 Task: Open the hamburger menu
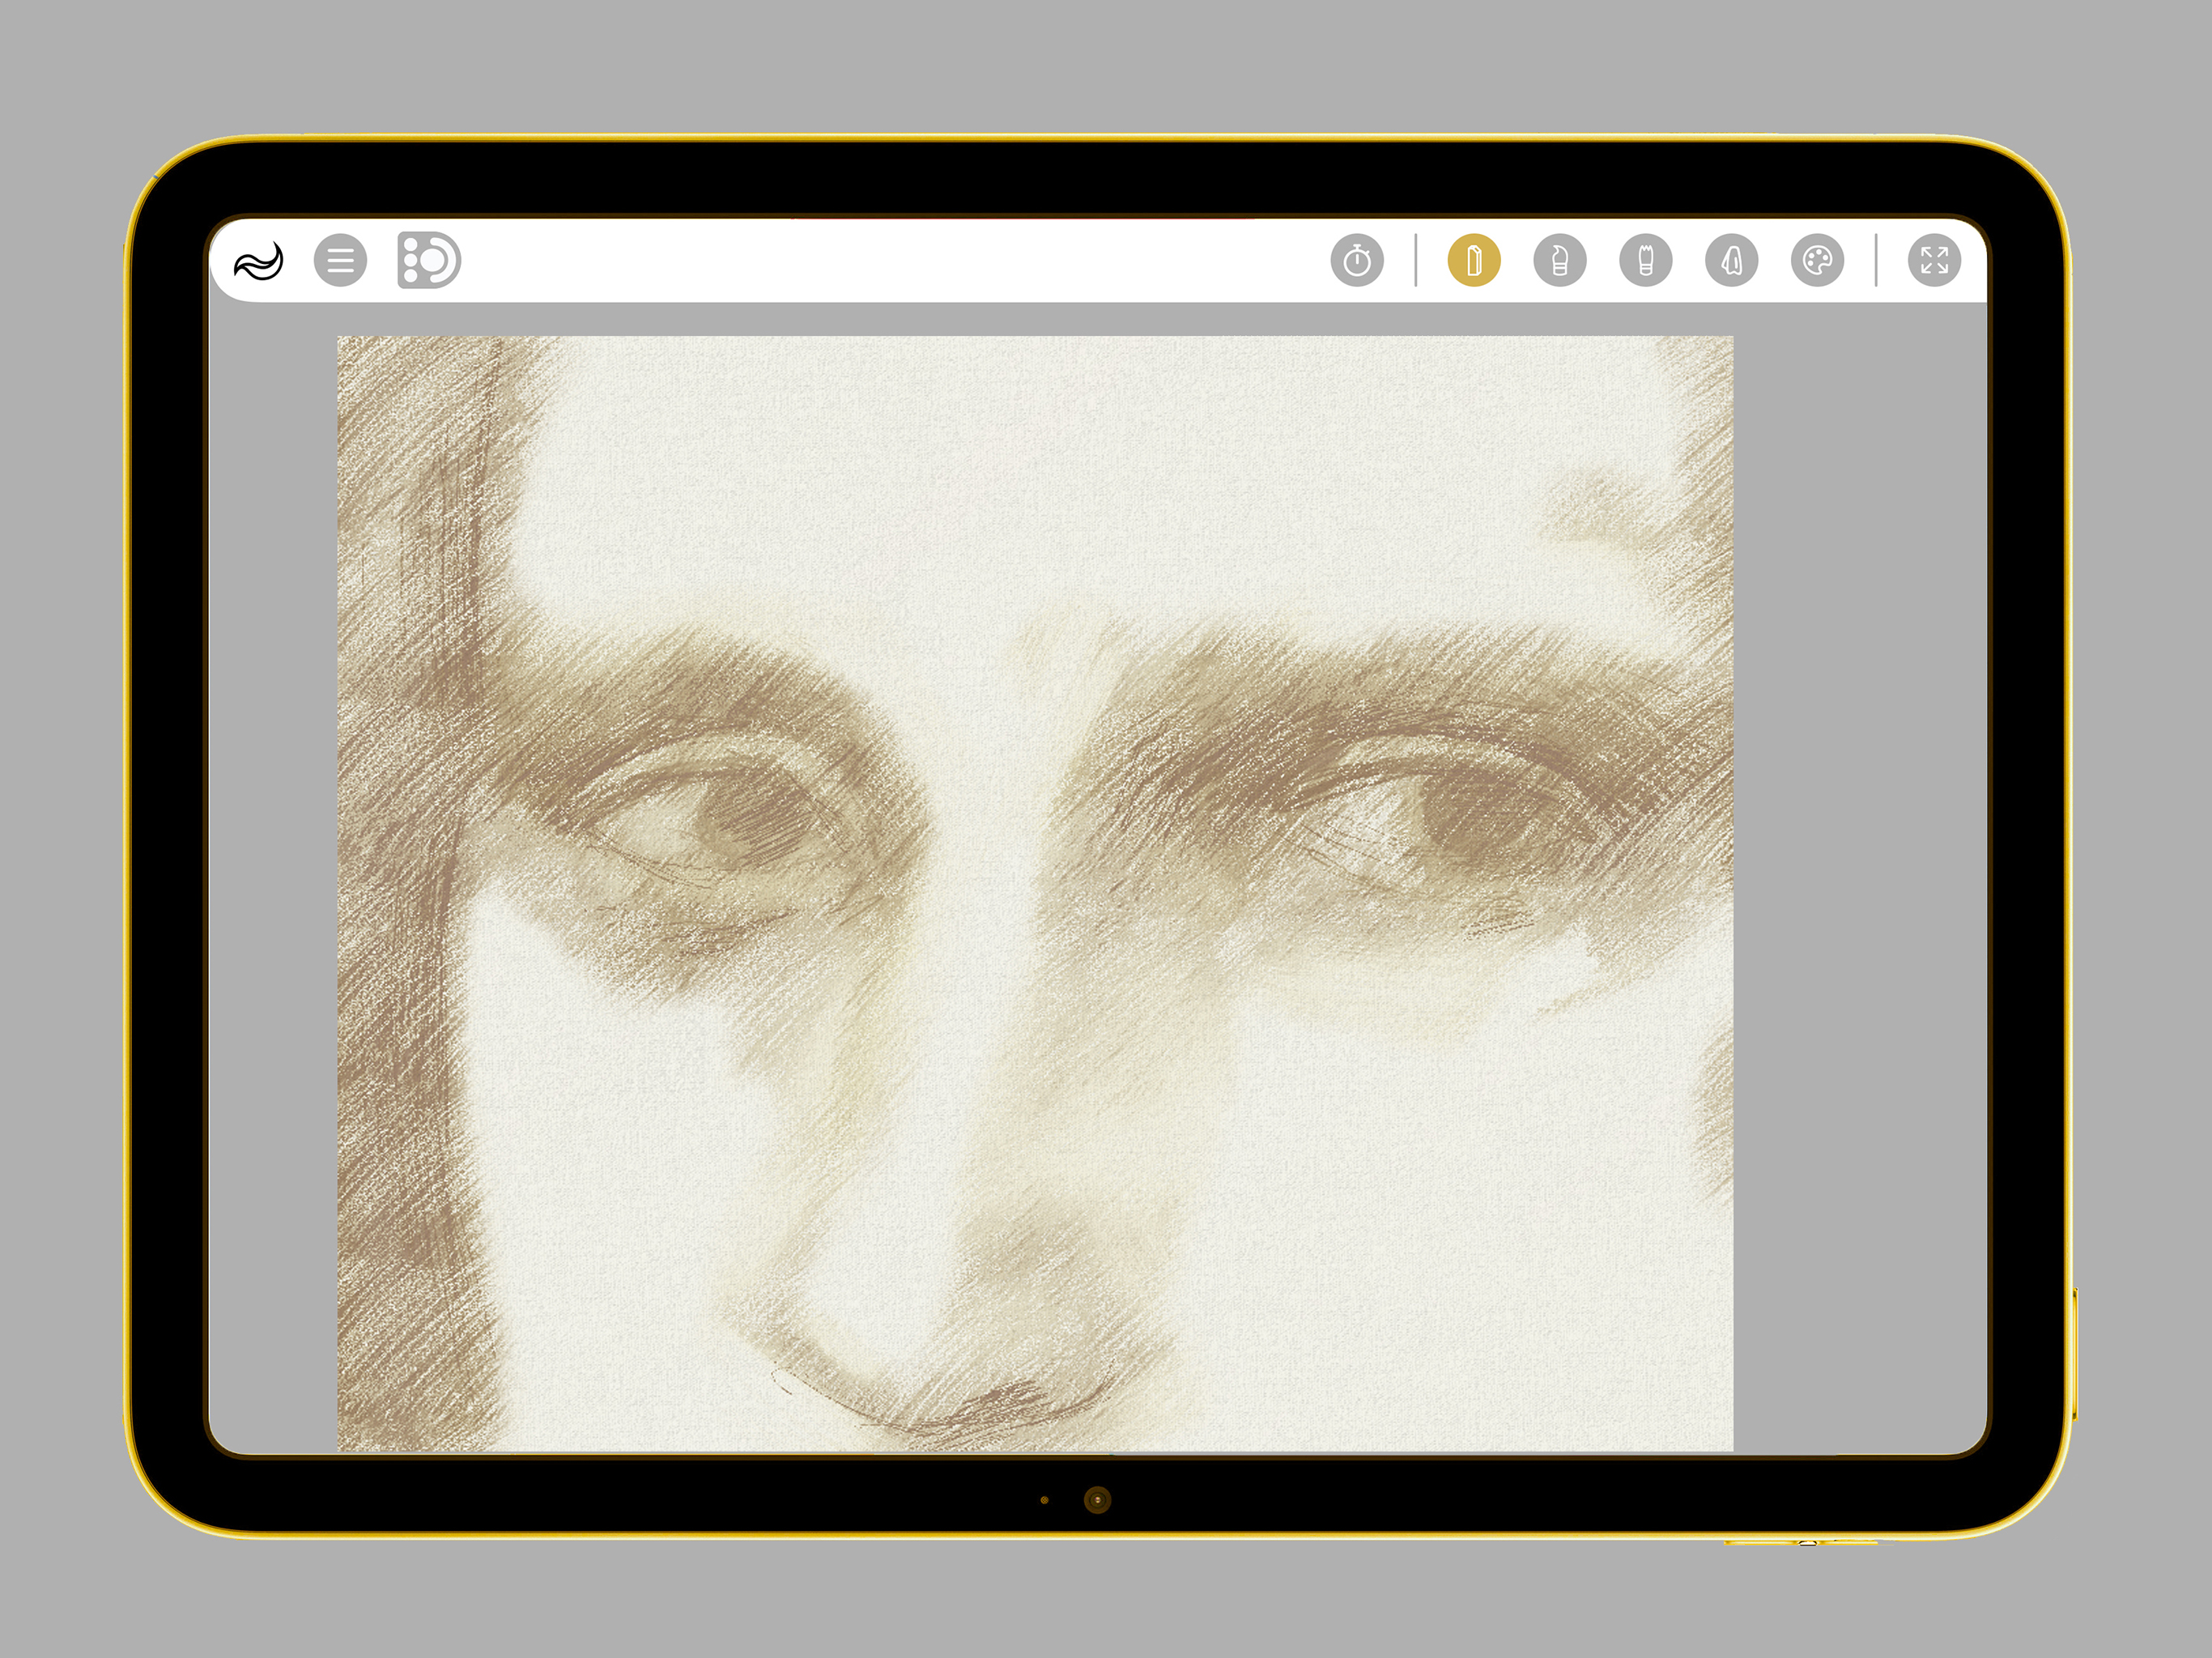coord(340,261)
